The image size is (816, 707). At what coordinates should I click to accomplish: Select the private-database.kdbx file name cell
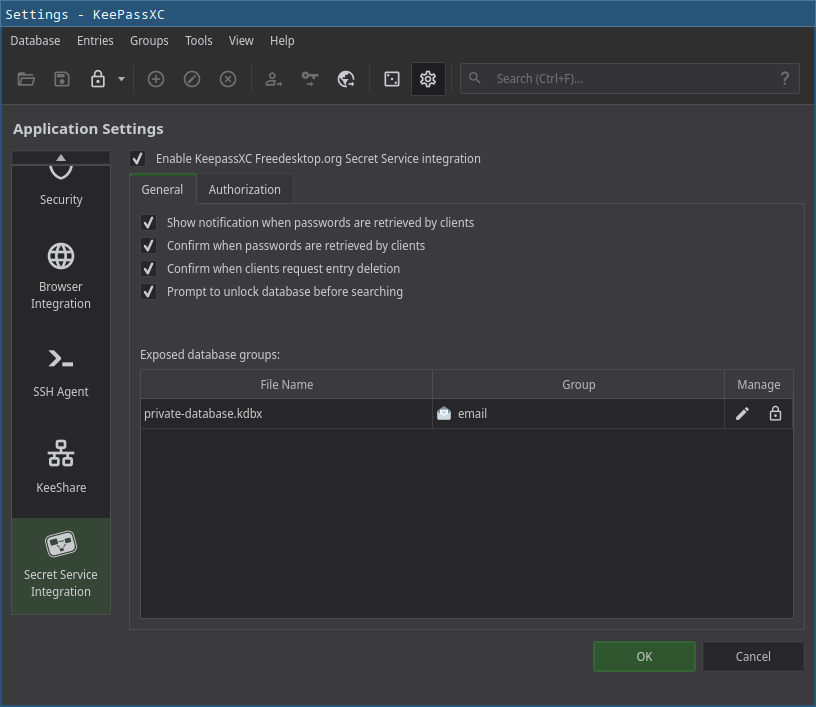point(286,414)
